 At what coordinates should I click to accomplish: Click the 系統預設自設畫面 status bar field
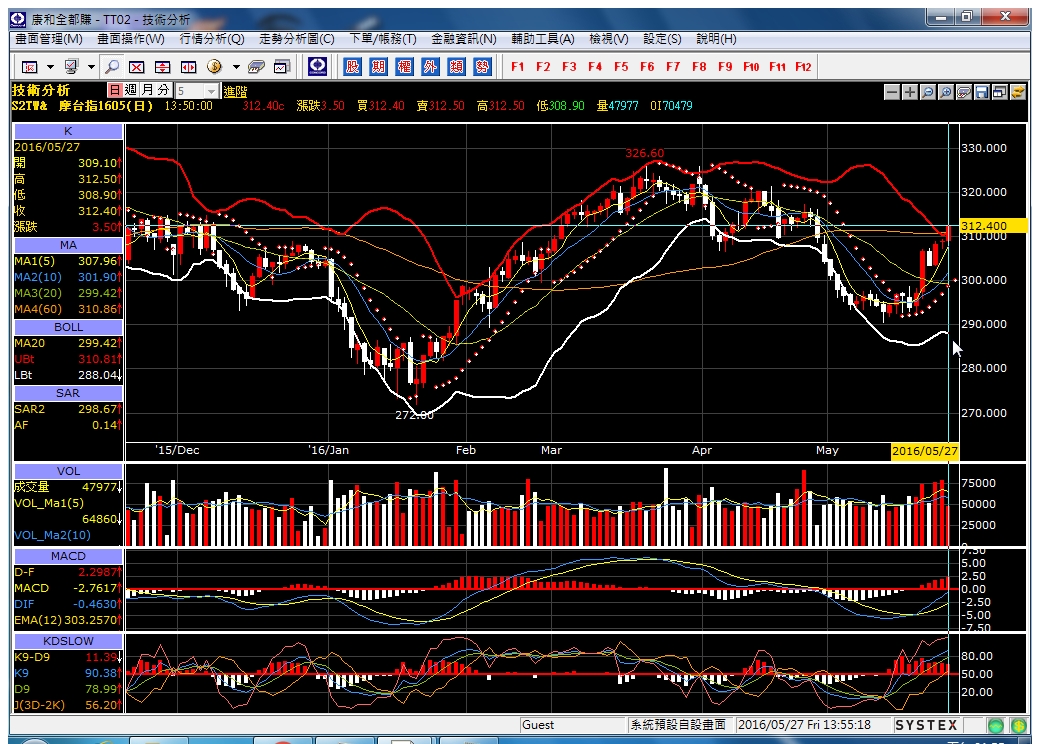coord(679,725)
